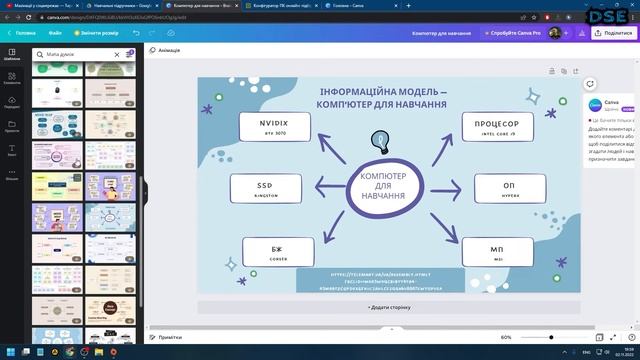Viewport: 640px width, 360px height.
Task: Open the Text tab in the sidebar
Action: click(12, 151)
